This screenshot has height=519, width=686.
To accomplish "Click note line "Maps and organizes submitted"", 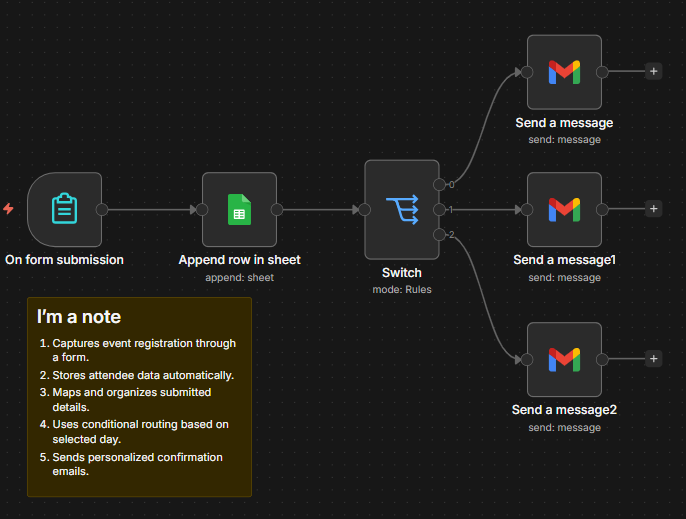I will point(132,392).
